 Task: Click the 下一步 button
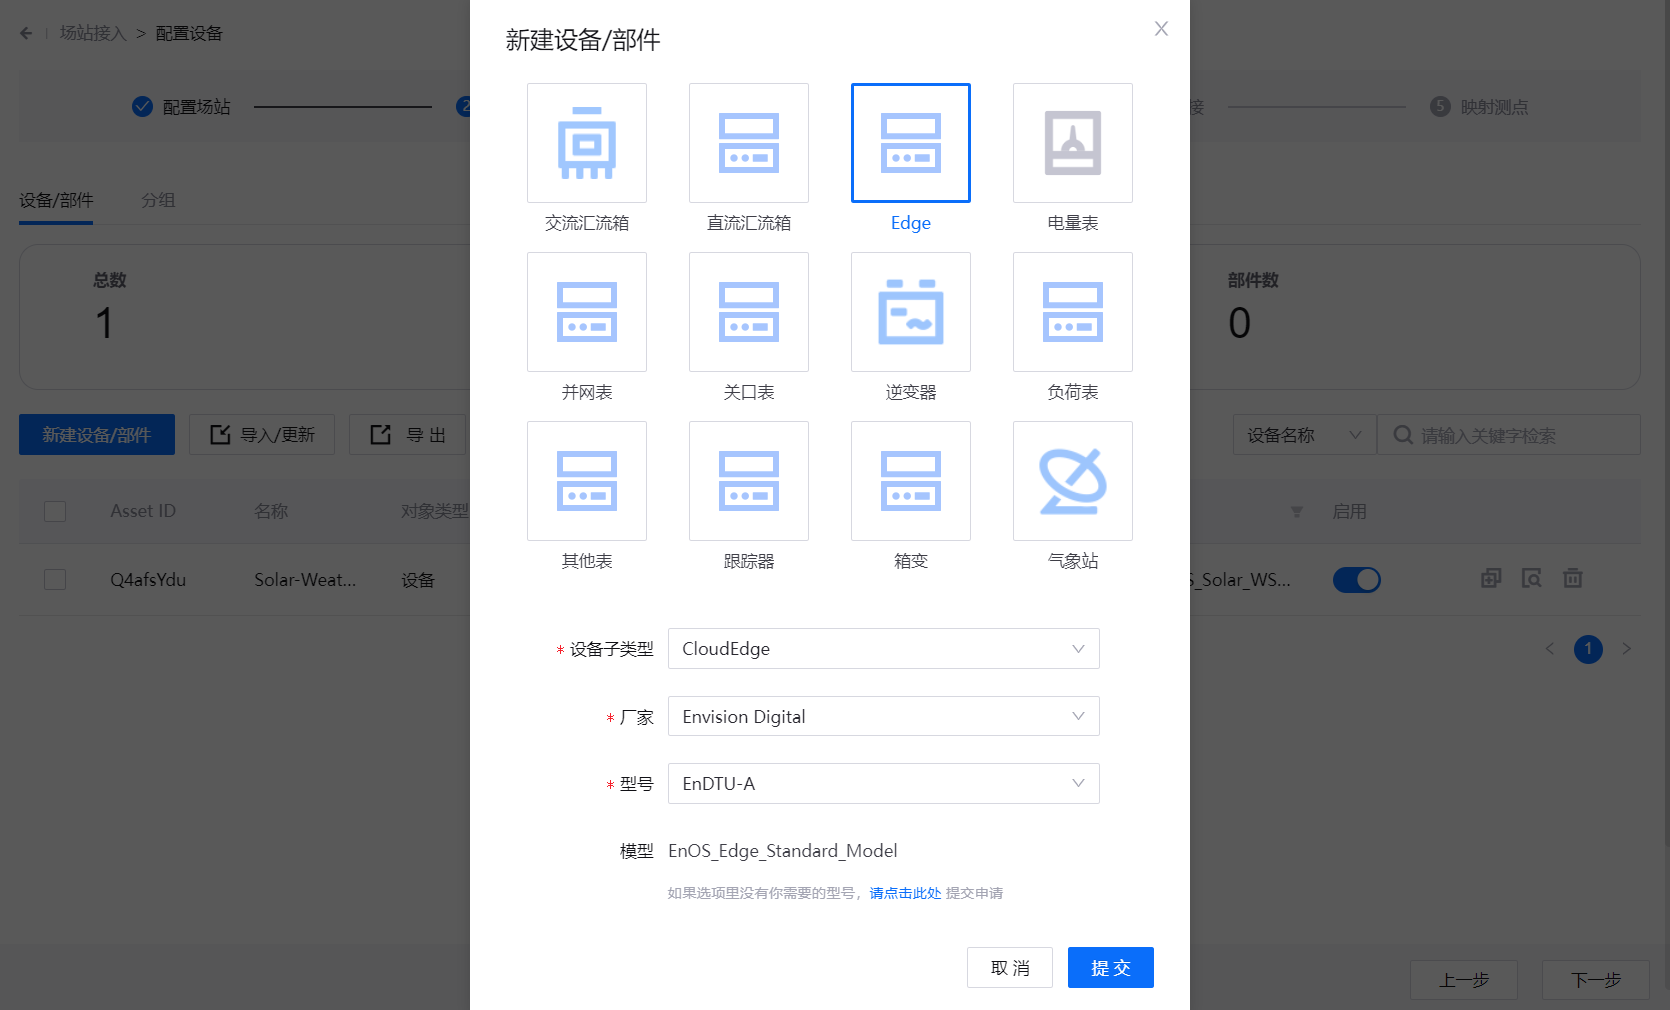click(1596, 980)
